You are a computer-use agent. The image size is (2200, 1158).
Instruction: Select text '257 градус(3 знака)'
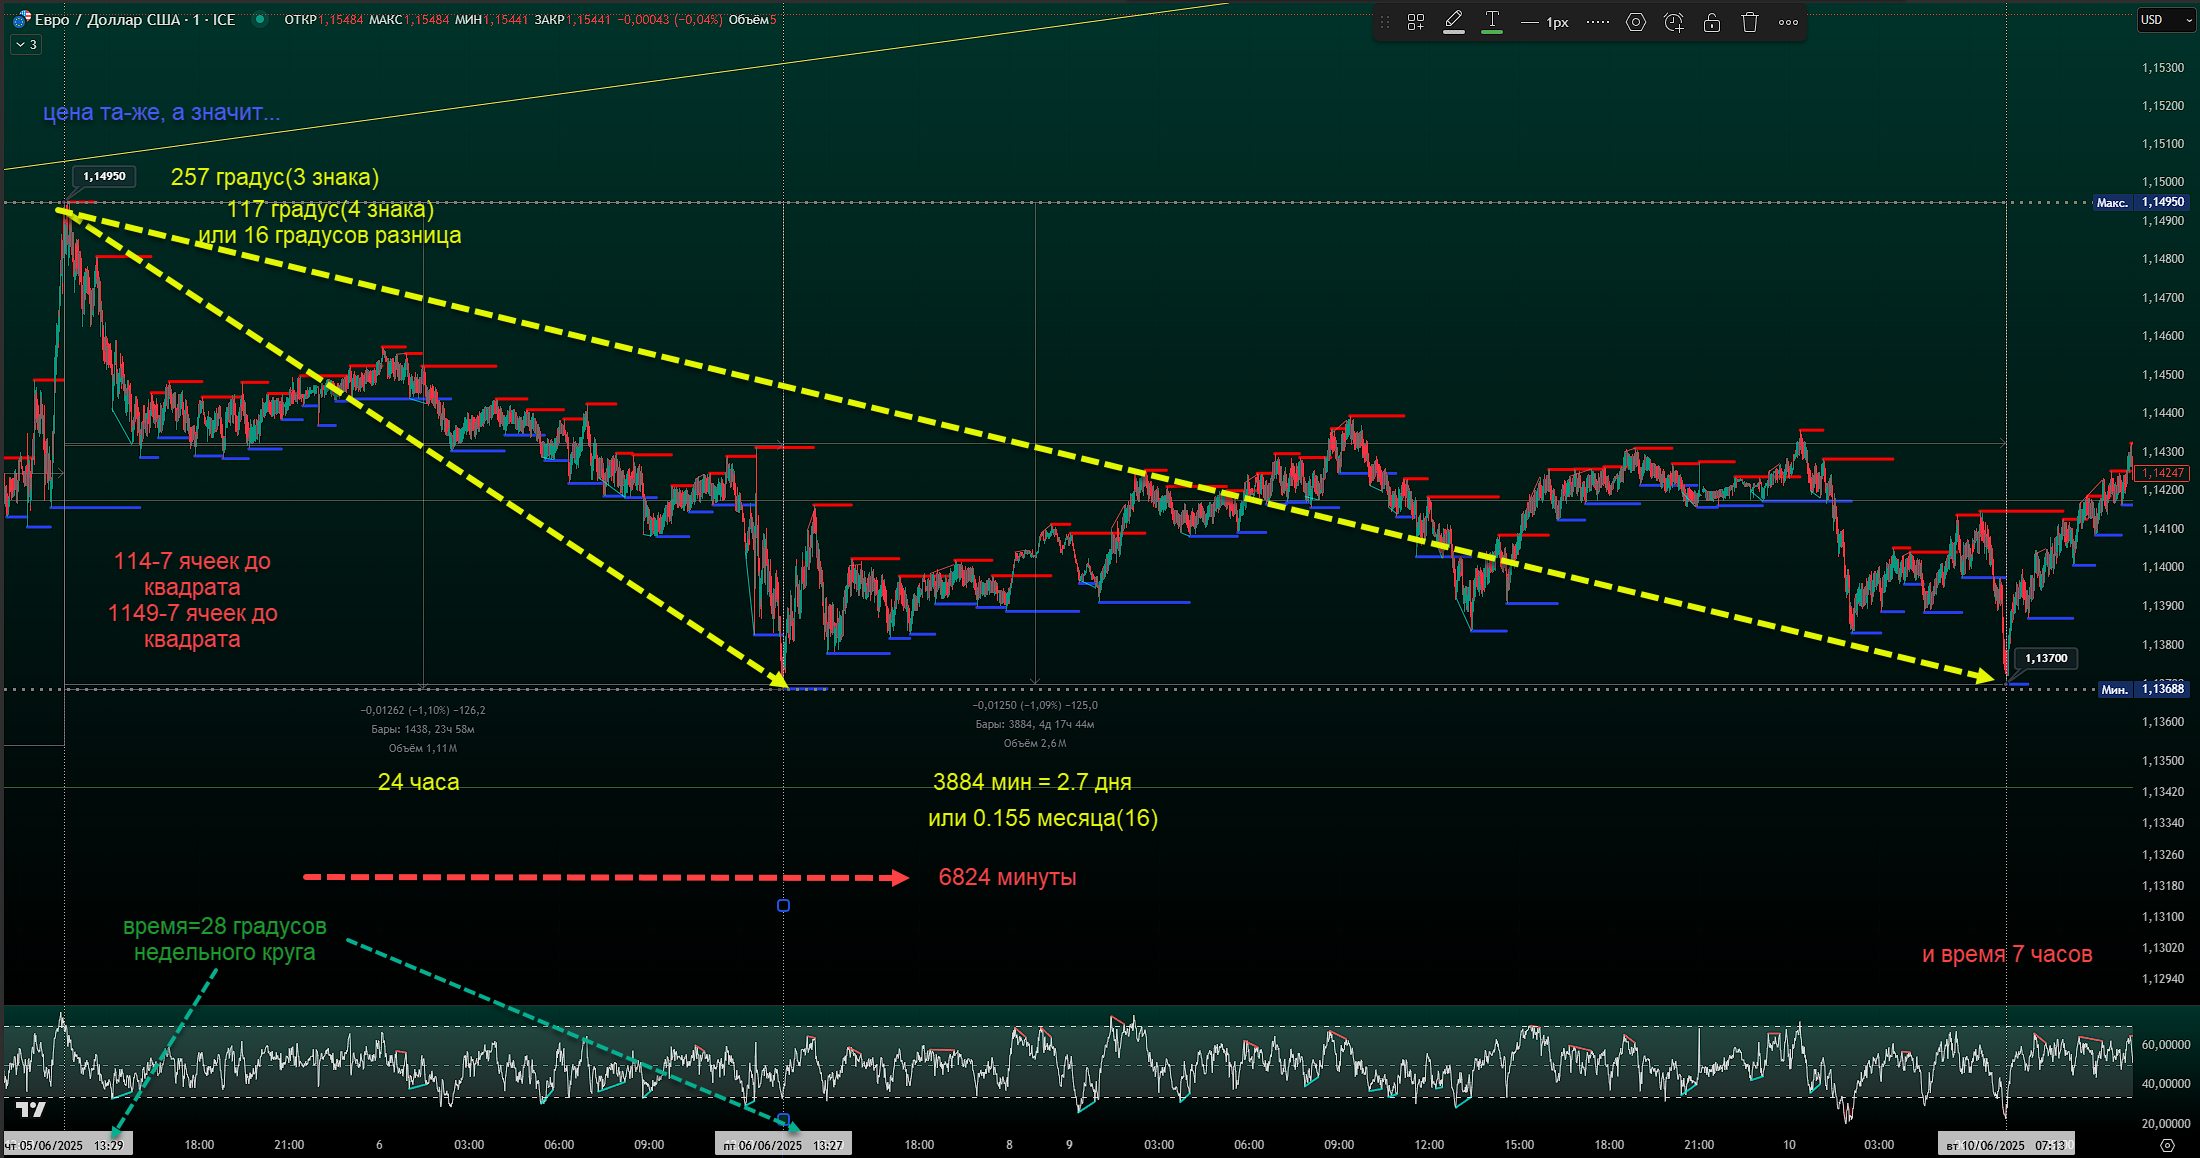point(275,177)
